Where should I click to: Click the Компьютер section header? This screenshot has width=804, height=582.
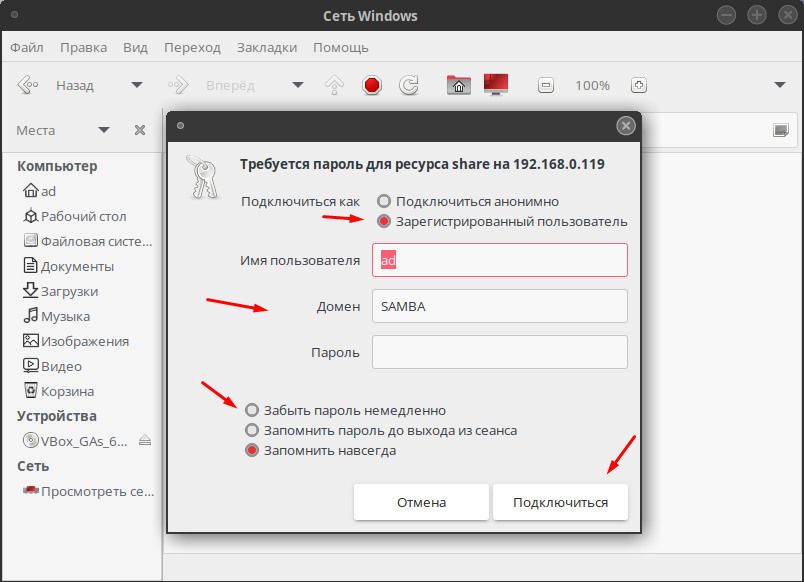pyautogui.click(x=57, y=166)
